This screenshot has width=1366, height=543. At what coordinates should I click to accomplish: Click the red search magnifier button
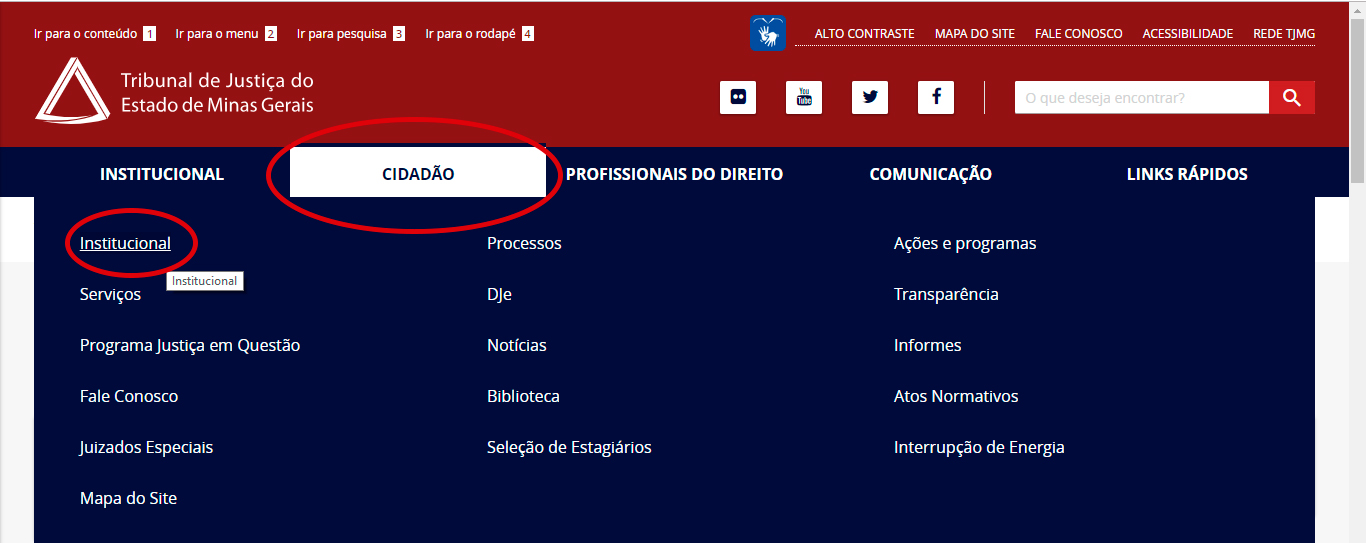point(1291,97)
